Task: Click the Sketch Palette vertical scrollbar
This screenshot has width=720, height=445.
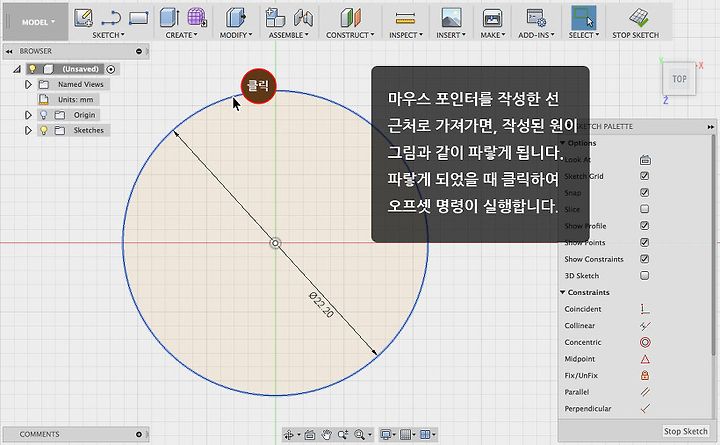Action: pos(713,246)
